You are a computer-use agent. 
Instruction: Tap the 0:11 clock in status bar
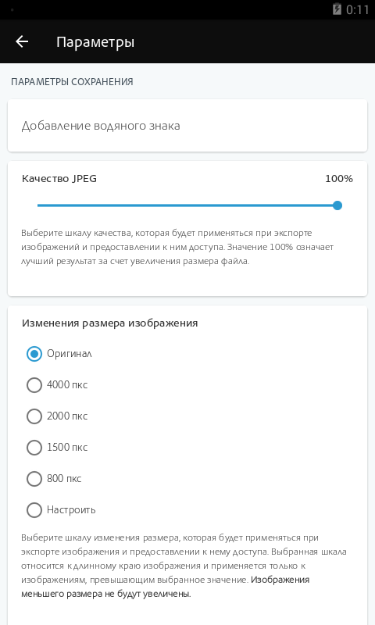click(357, 9)
